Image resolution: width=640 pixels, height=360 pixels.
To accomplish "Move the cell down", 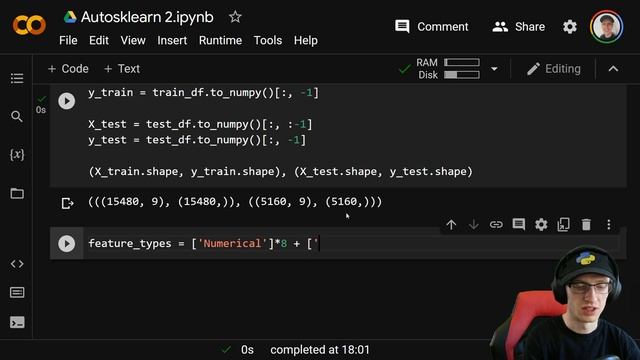I will tap(473, 224).
